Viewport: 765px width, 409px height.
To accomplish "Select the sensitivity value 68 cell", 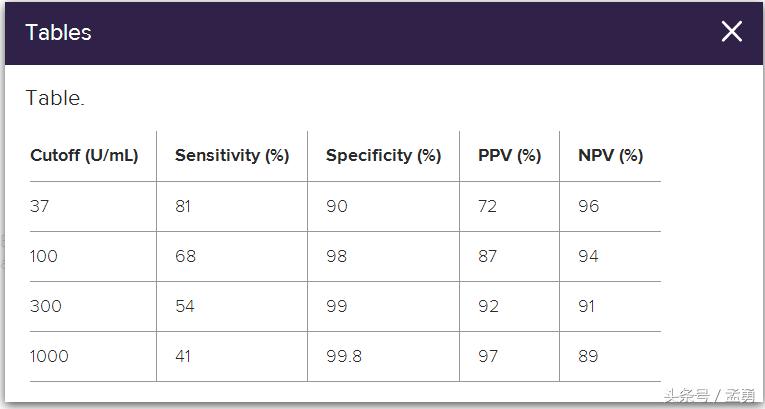I will click(185, 256).
